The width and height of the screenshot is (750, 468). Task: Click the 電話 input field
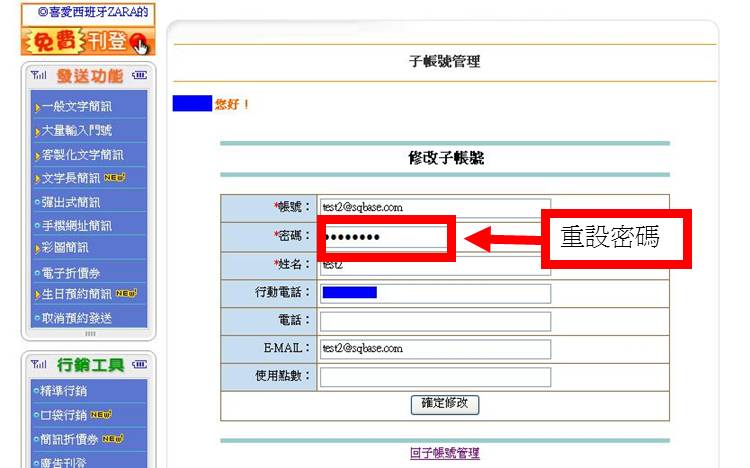435,321
